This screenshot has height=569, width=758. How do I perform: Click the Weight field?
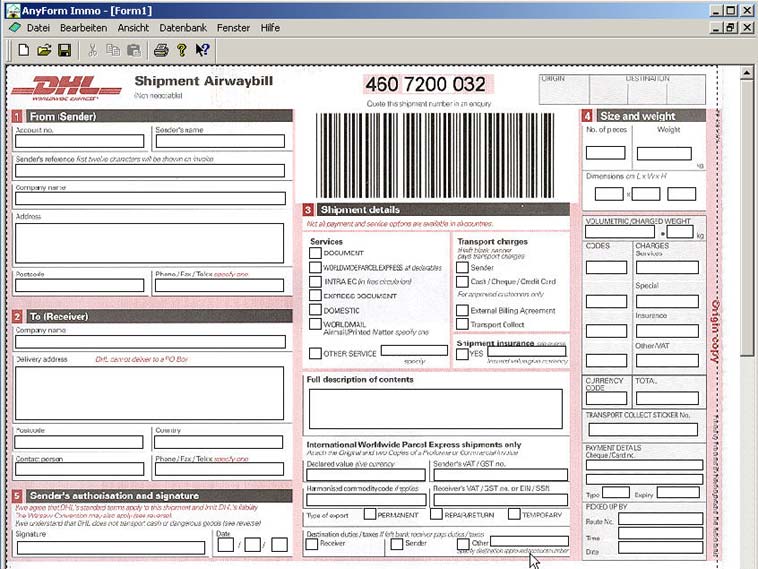pos(664,154)
